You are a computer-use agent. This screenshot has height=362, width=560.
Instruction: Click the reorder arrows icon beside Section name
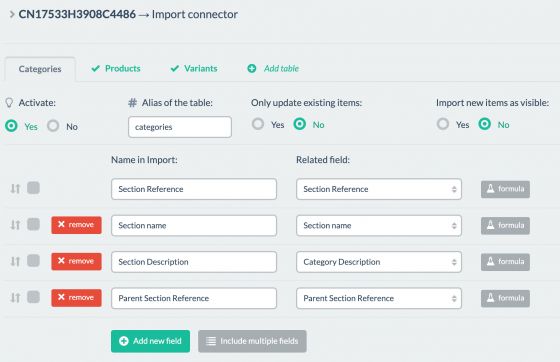click(x=15, y=225)
